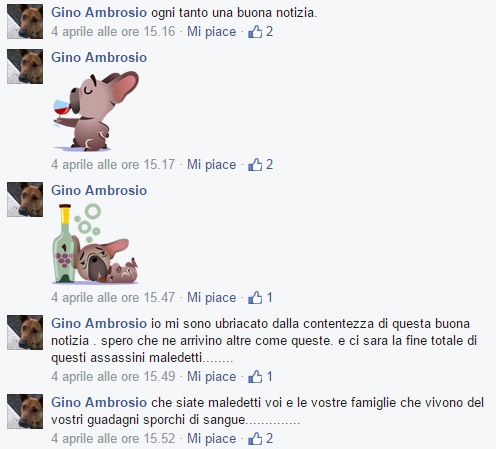Open Gino Ambrosio name on 'io mi sono ubriacato' comment

[x=99, y=324]
